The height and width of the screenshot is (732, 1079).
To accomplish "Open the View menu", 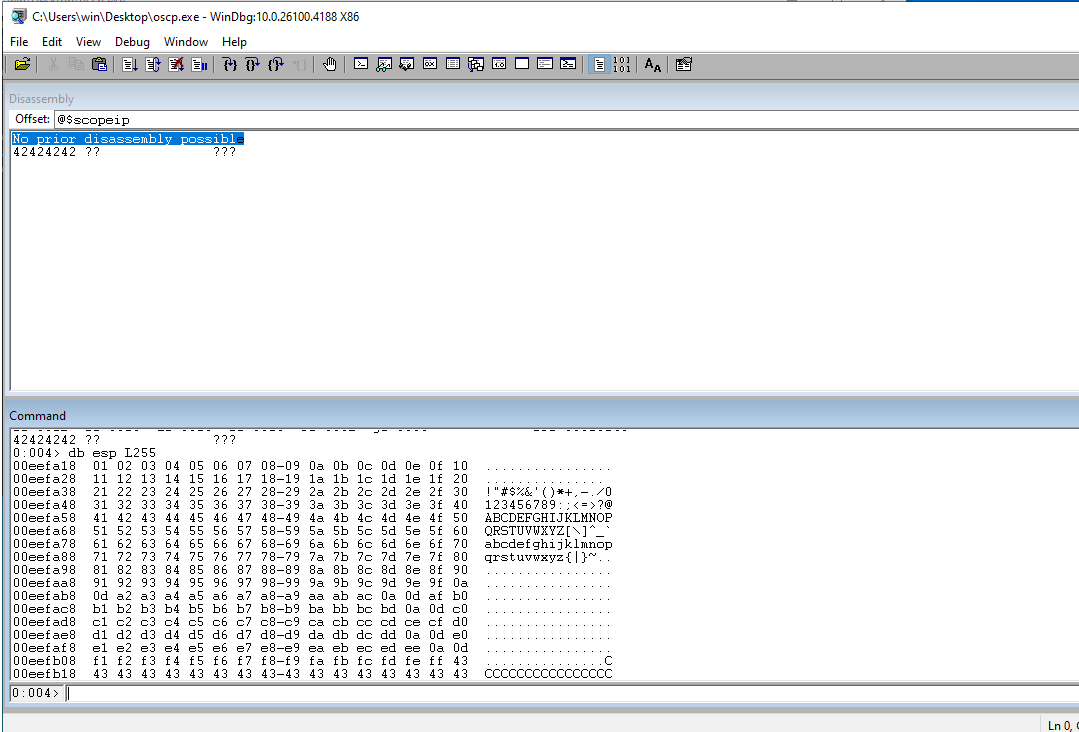I will [x=88, y=42].
